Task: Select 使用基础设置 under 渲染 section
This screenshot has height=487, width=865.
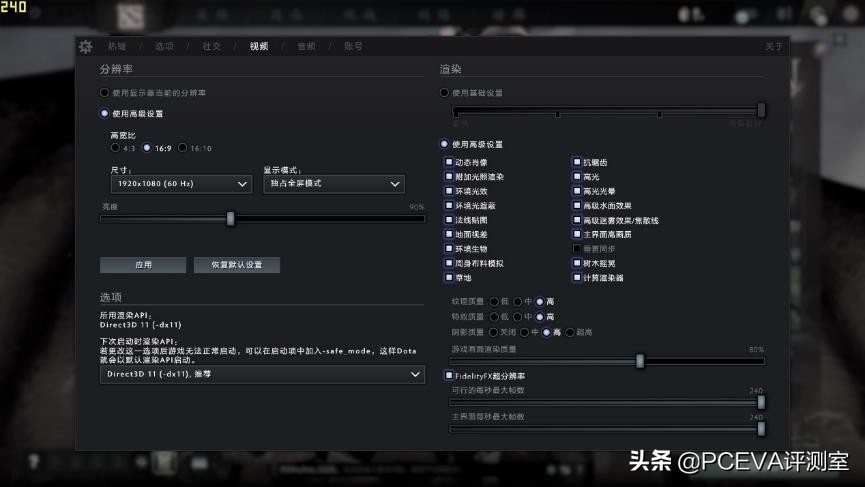Action: [445, 93]
